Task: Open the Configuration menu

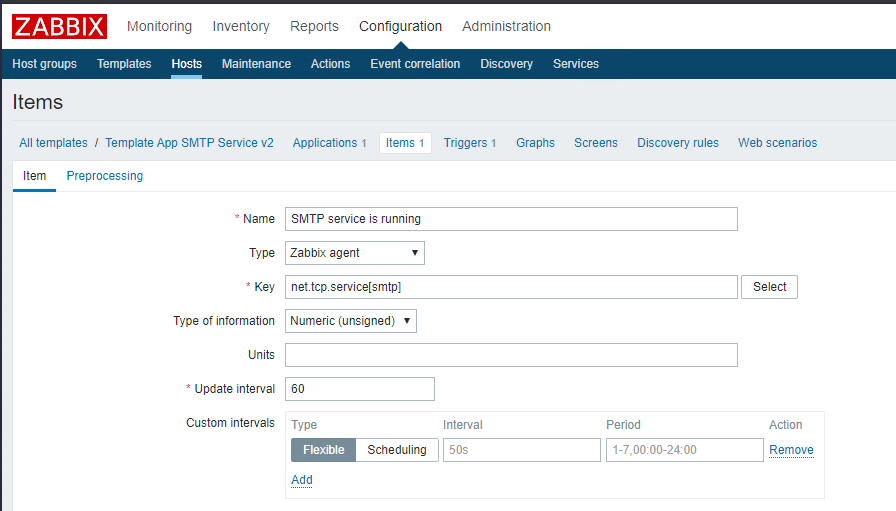Action: [401, 26]
